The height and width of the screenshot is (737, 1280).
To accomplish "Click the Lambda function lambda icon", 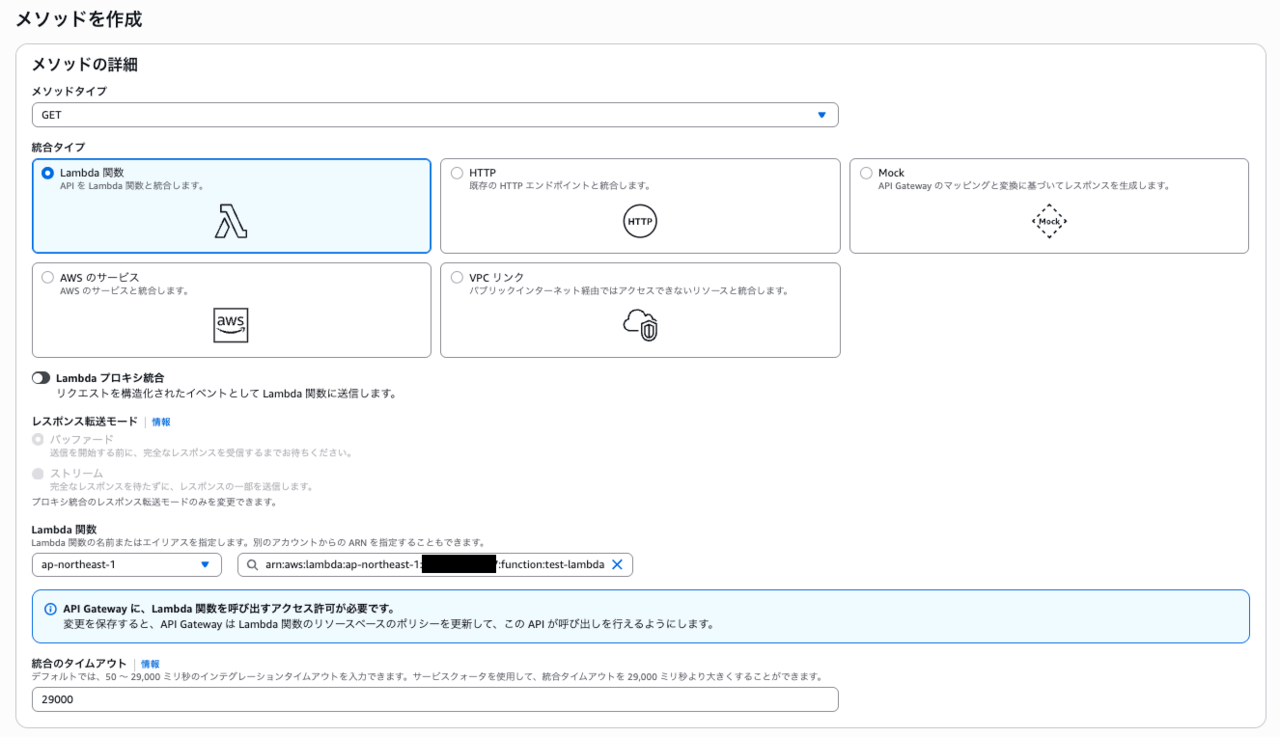I will [231, 221].
